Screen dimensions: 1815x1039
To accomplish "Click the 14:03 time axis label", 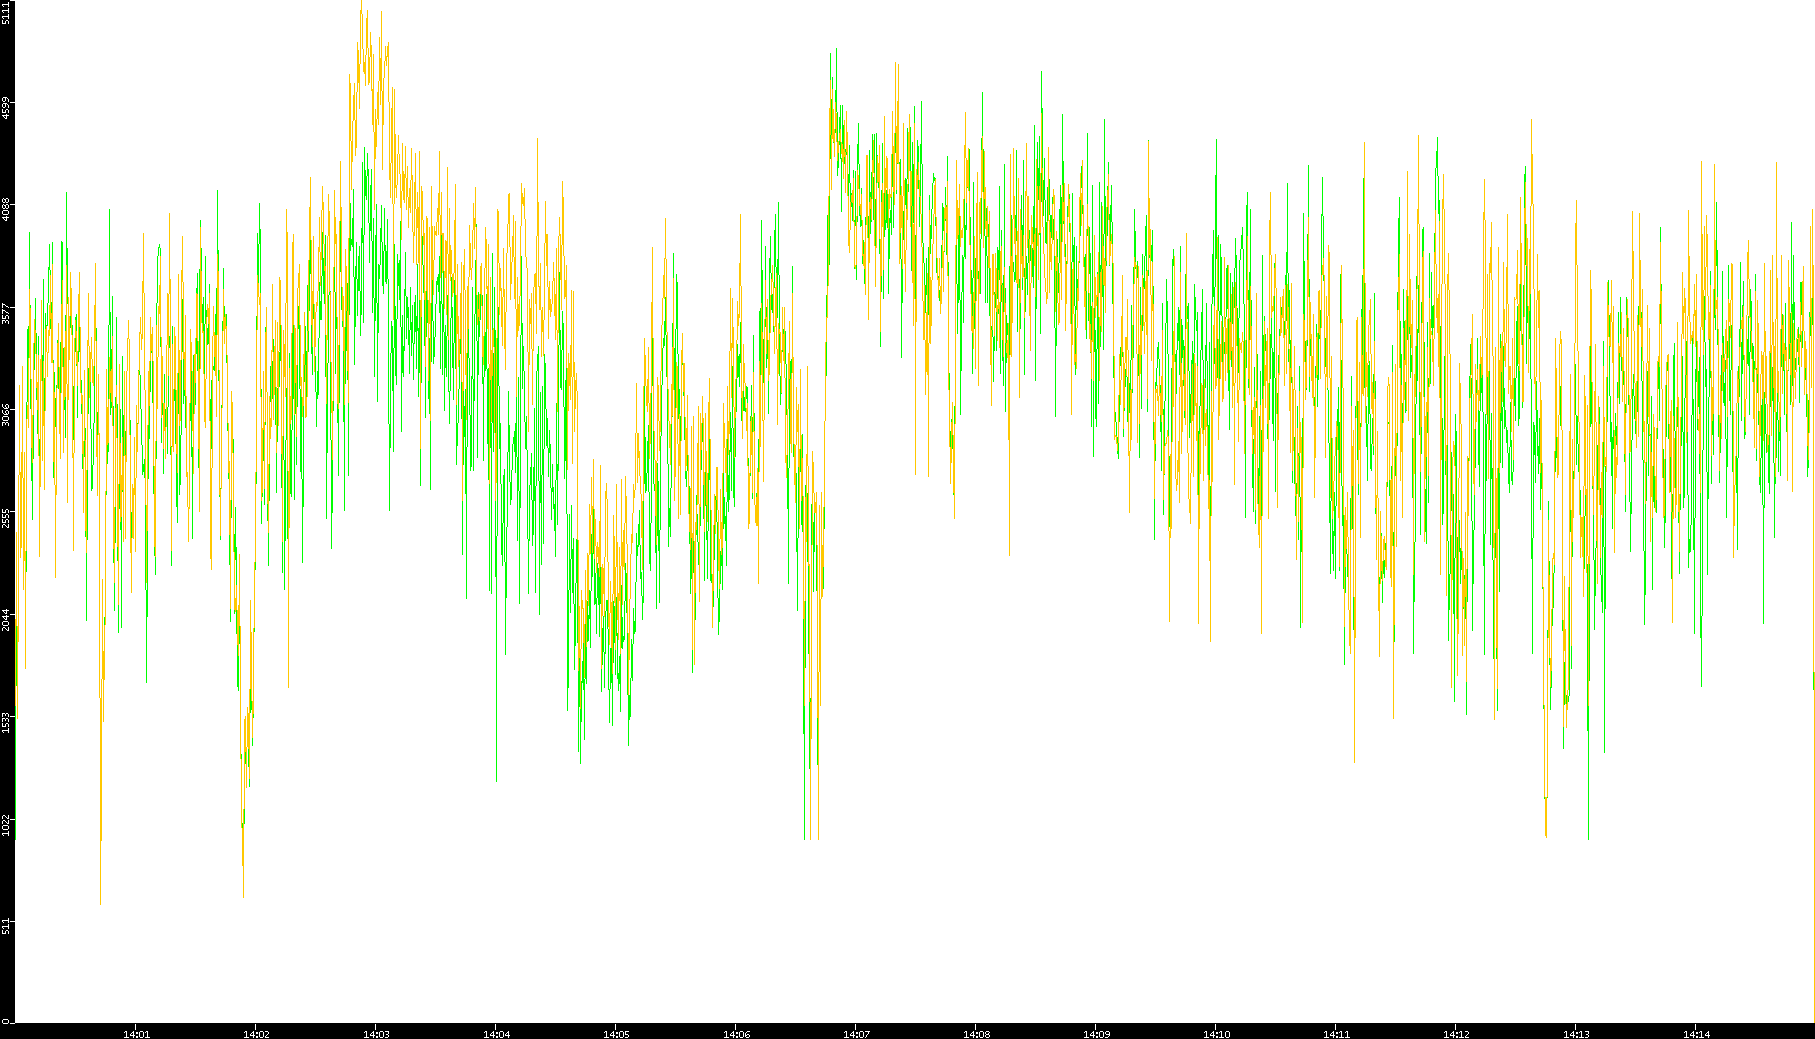I will (376, 1034).
